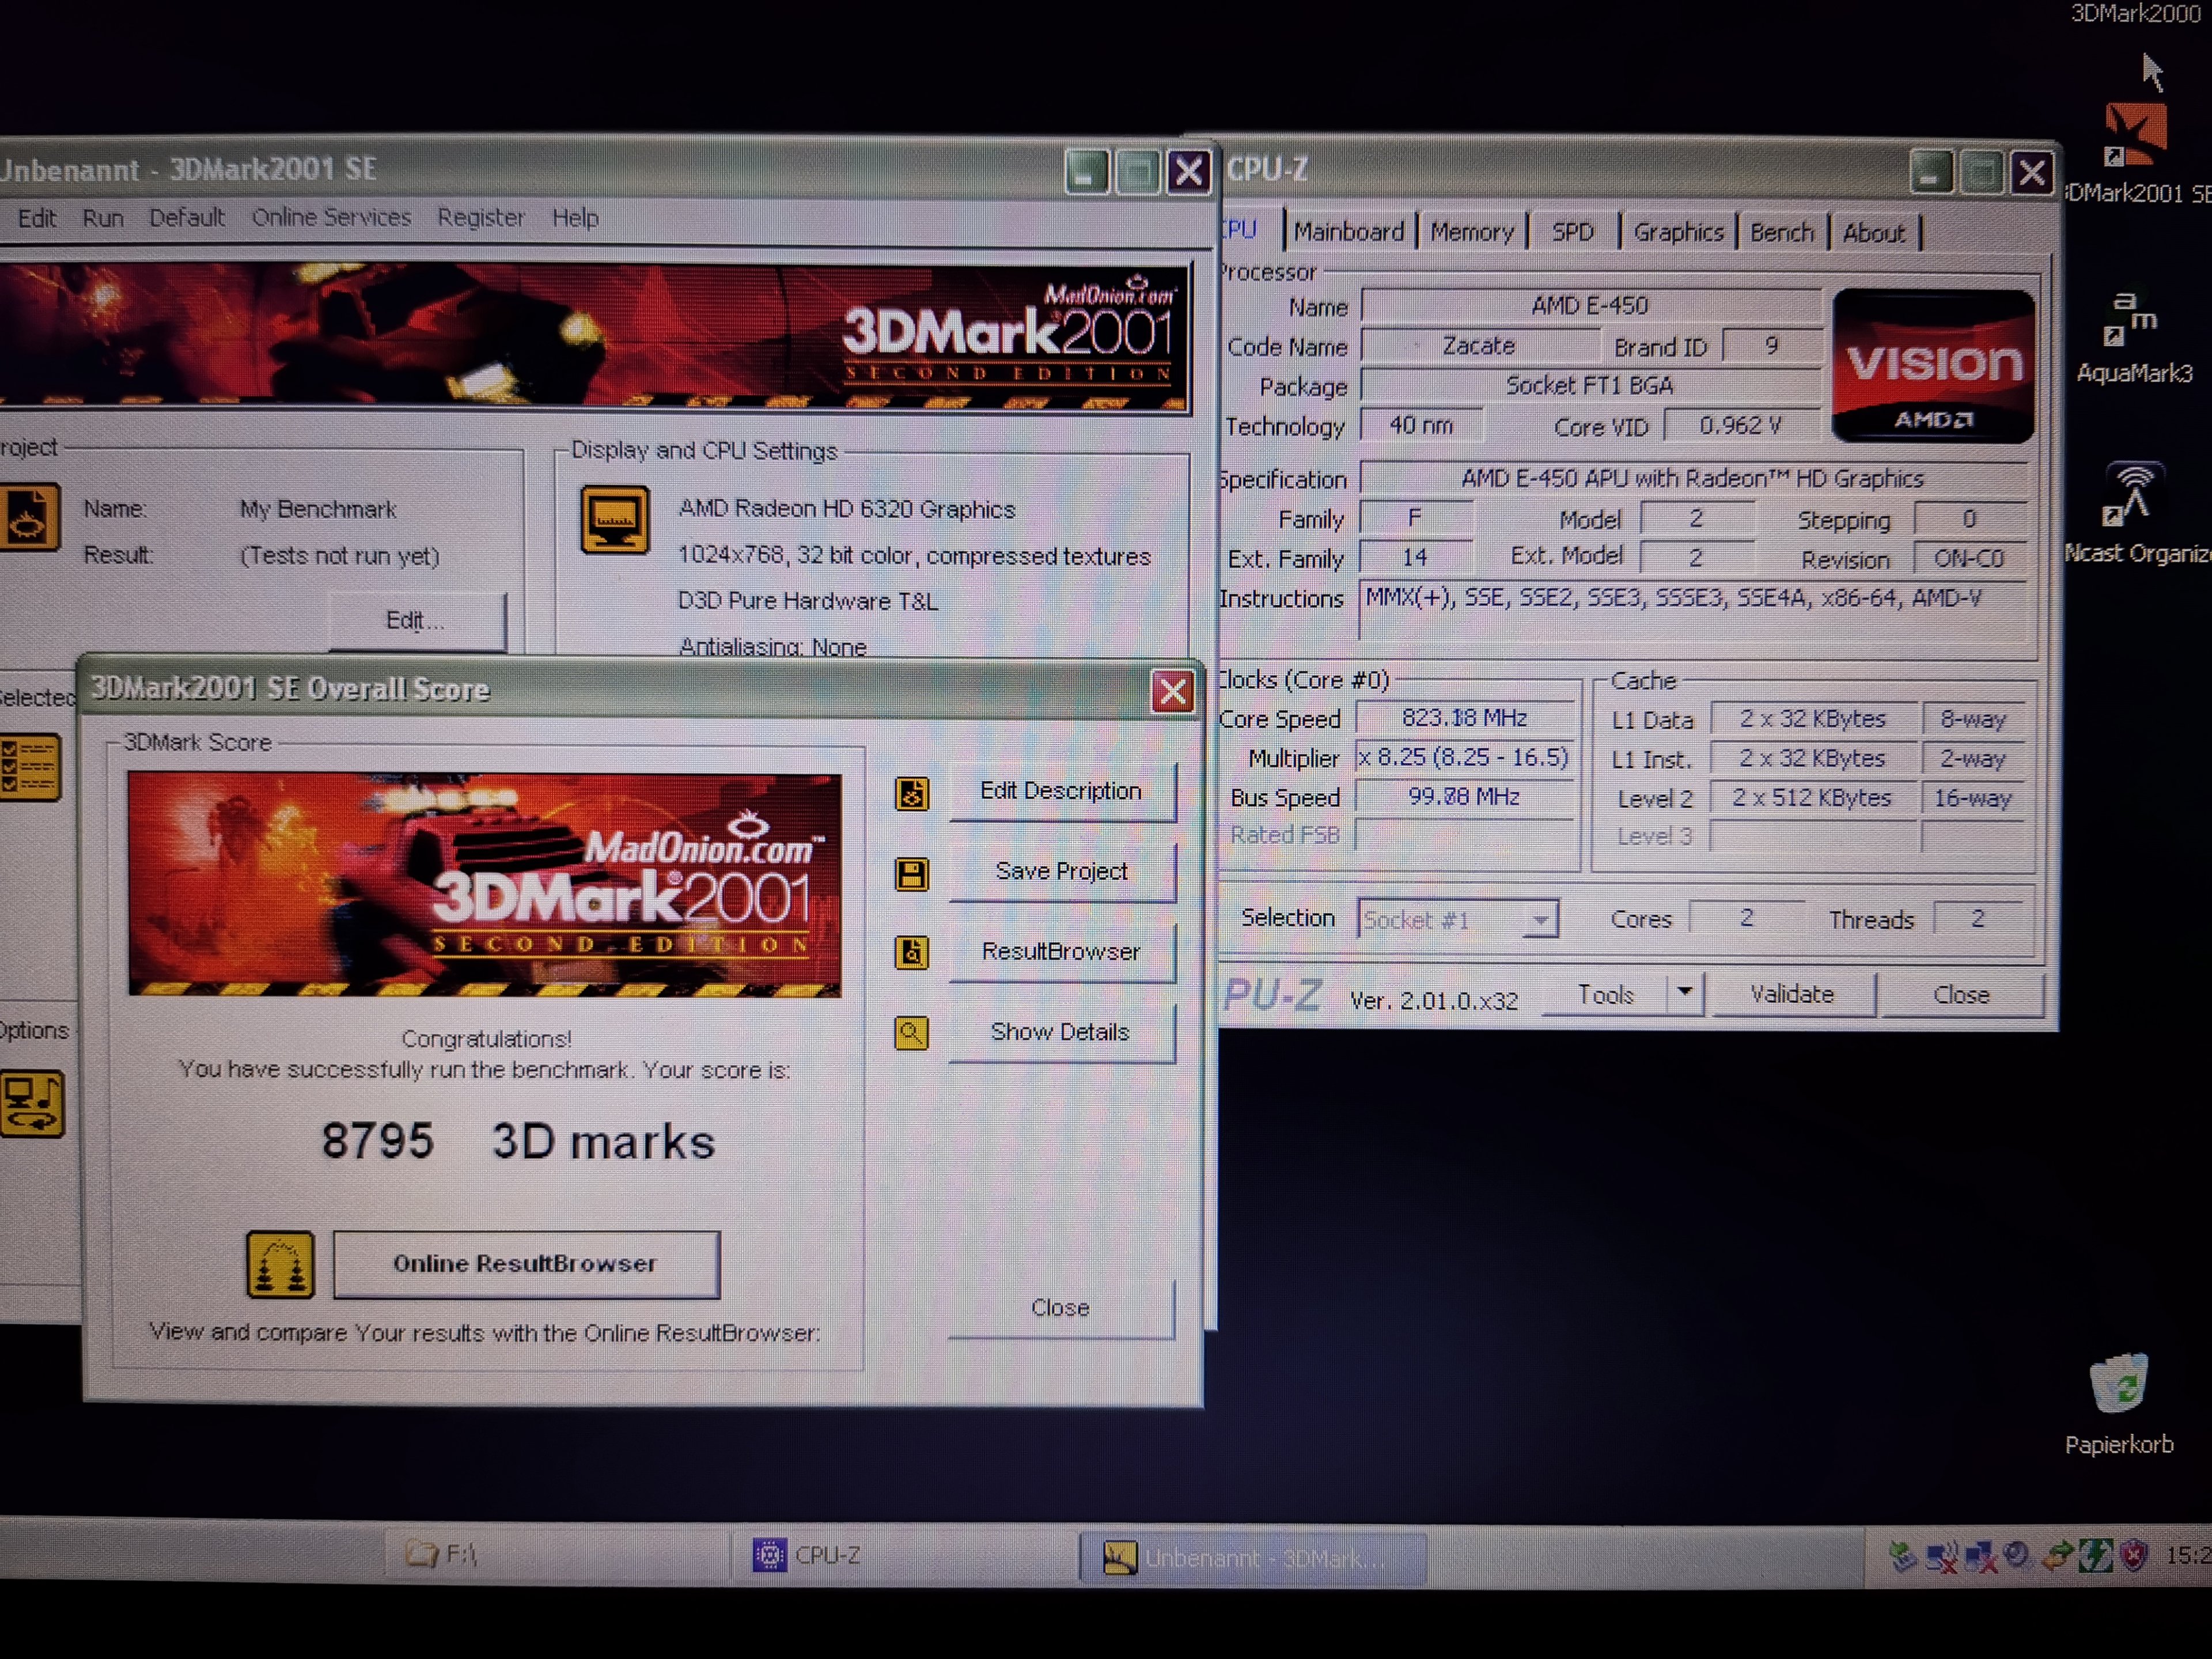Click the monitor icon in Display settings
The width and height of the screenshot is (2212, 1659).
coord(615,519)
